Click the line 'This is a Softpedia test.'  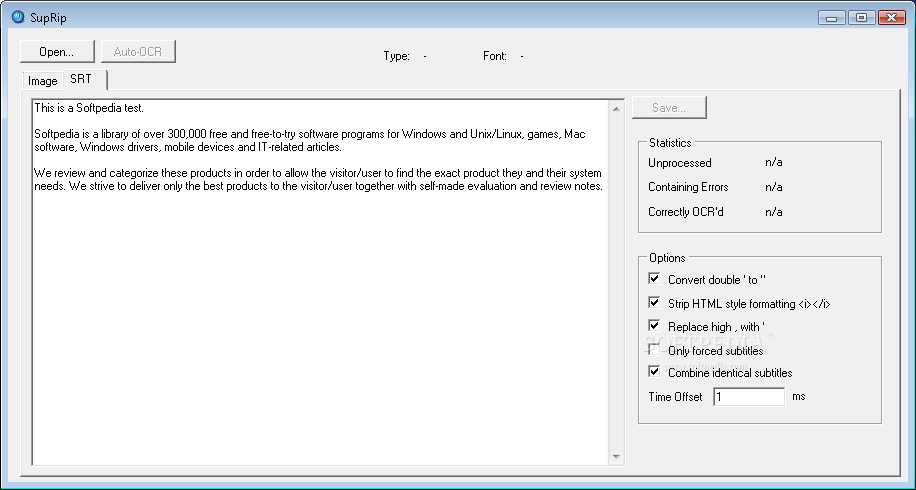click(x=89, y=108)
